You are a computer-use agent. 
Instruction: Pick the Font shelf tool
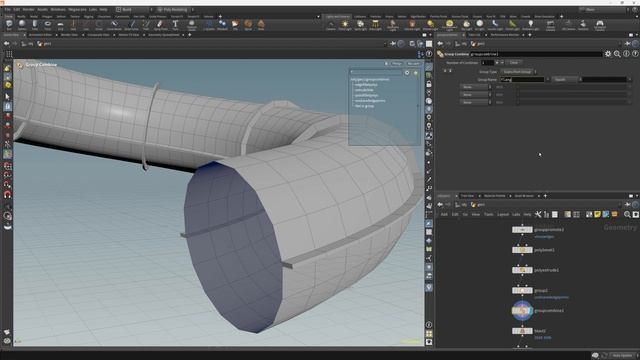[175, 25]
